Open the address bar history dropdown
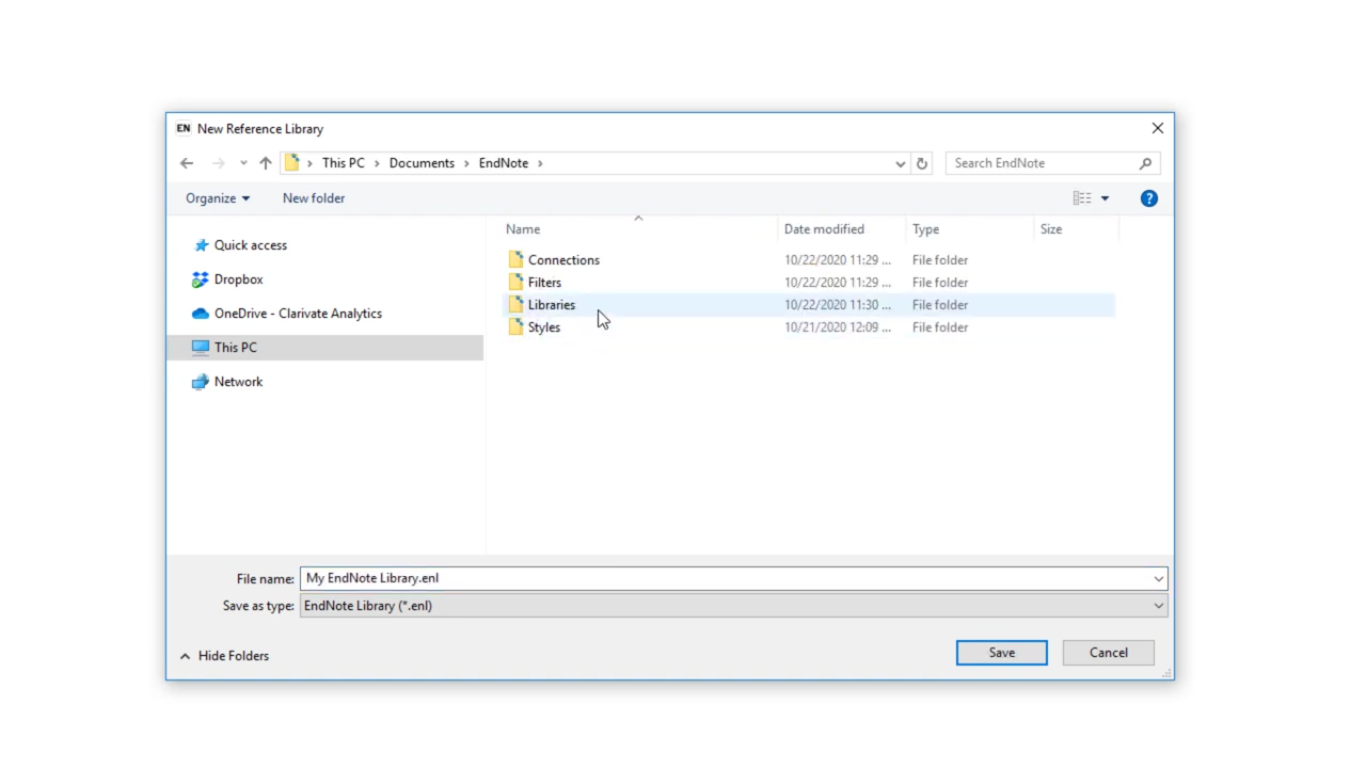Viewport: 1366px width, 768px height. [x=900, y=164]
